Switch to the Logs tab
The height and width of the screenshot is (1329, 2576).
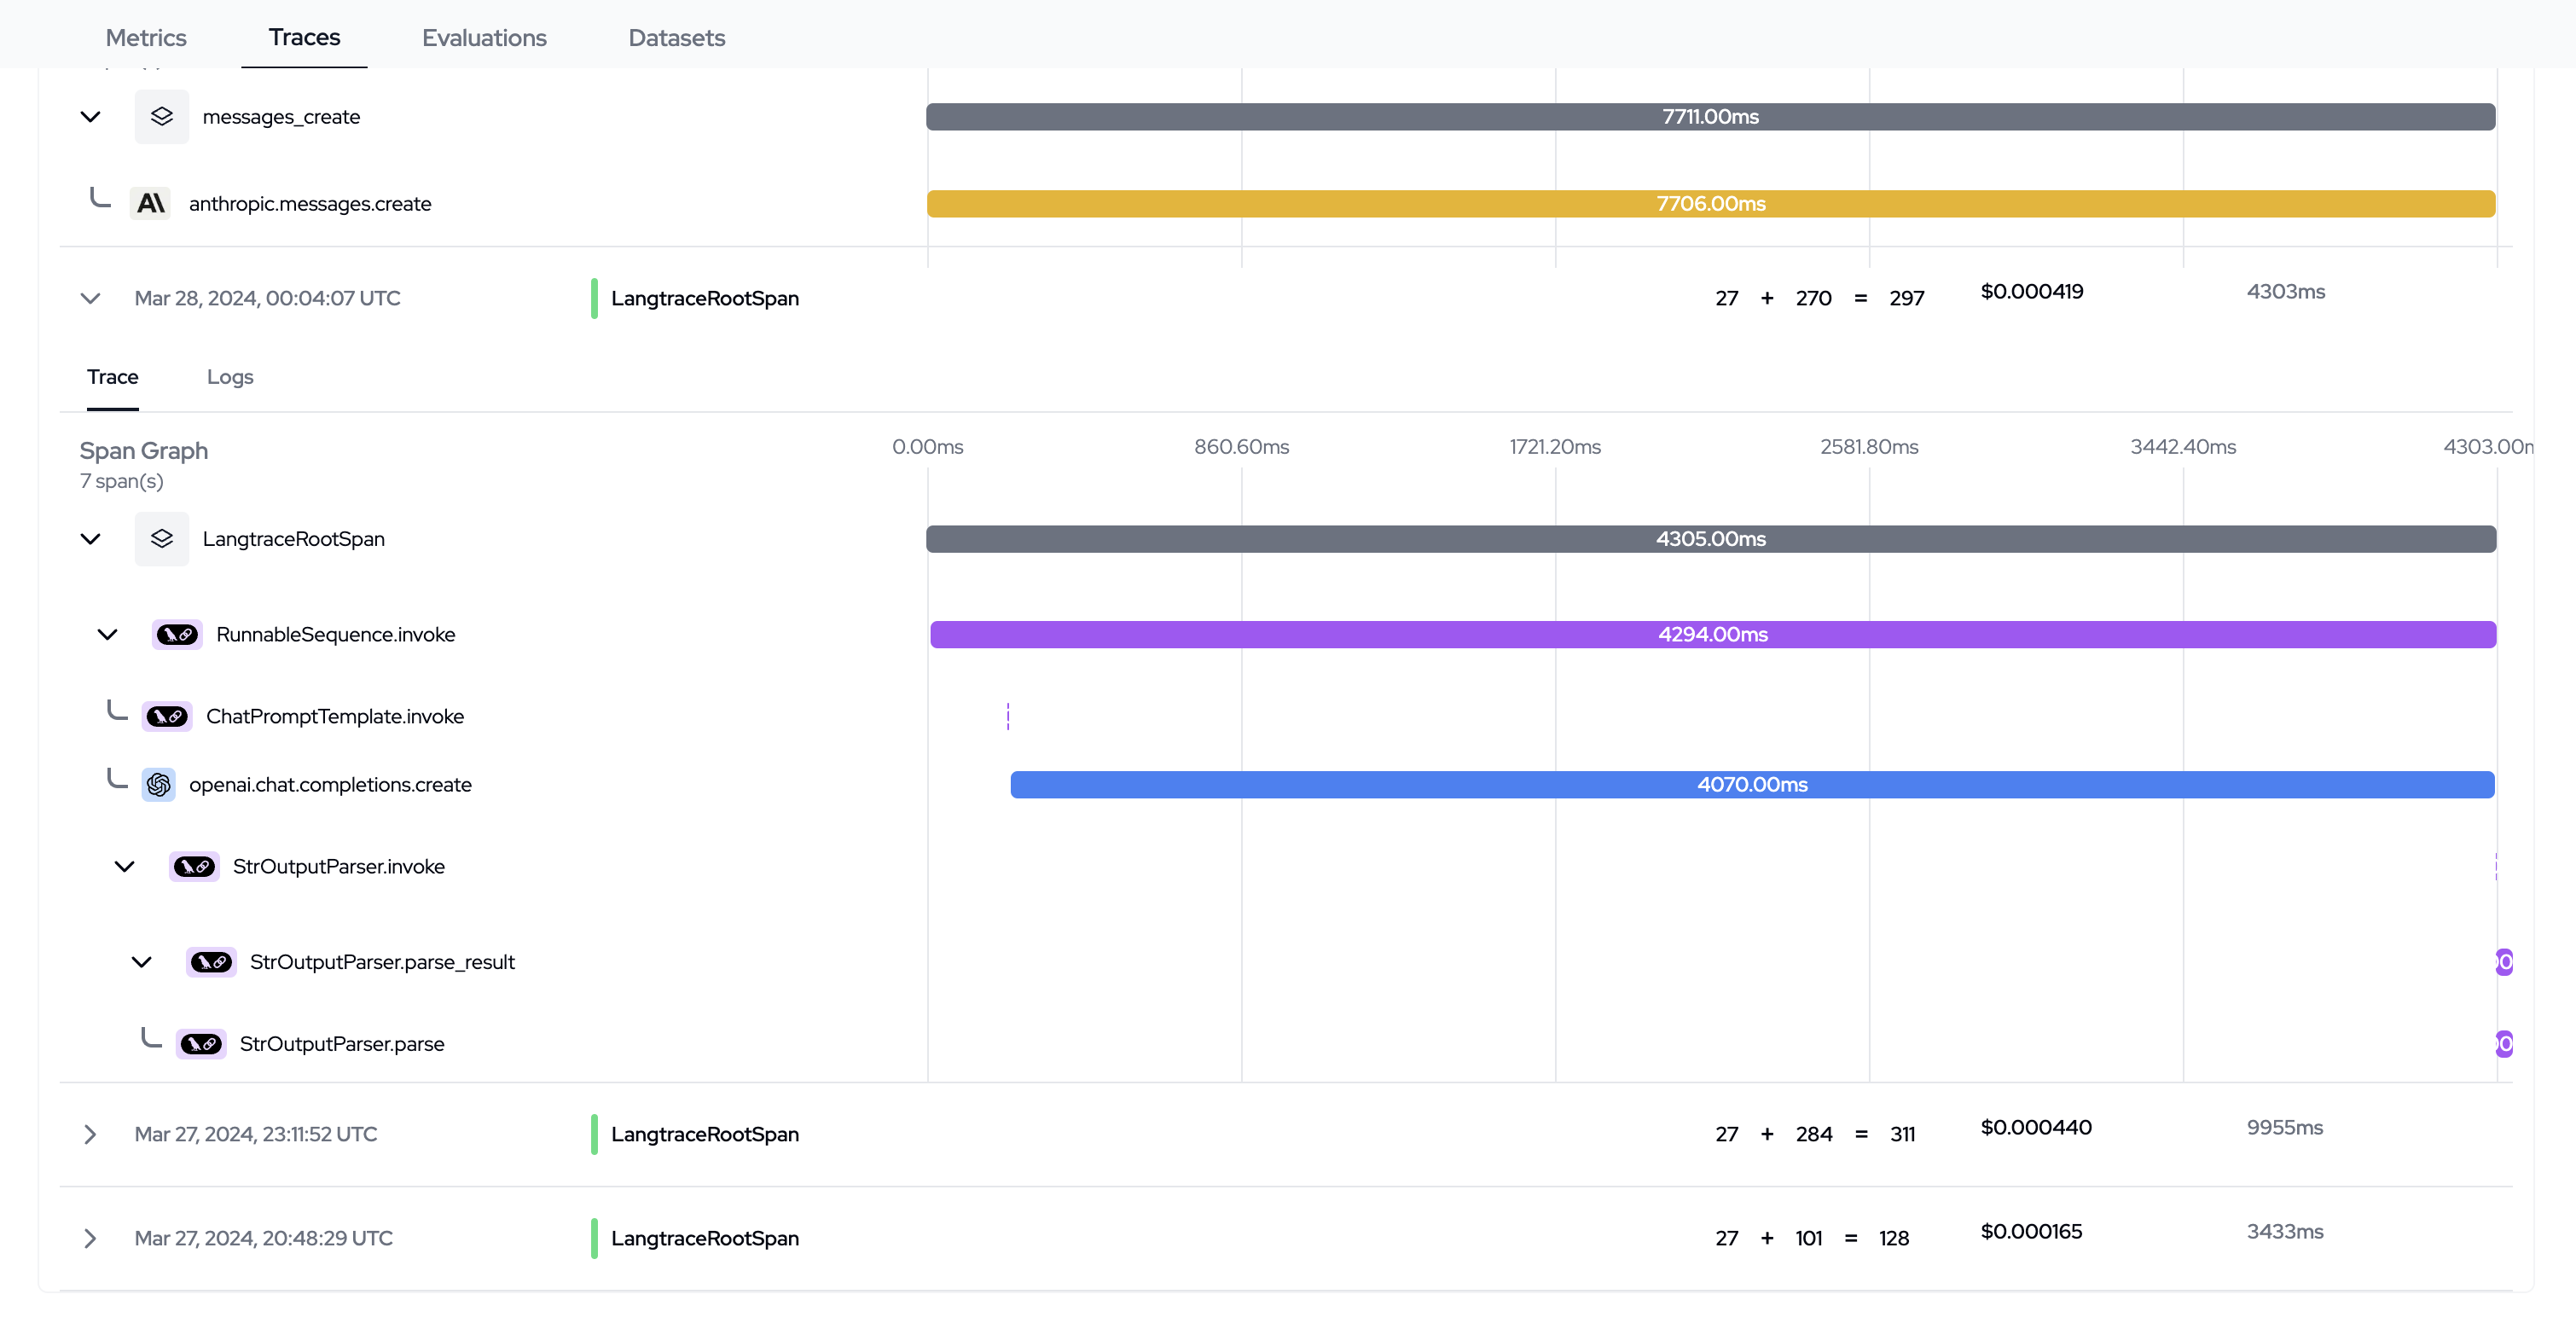click(230, 377)
